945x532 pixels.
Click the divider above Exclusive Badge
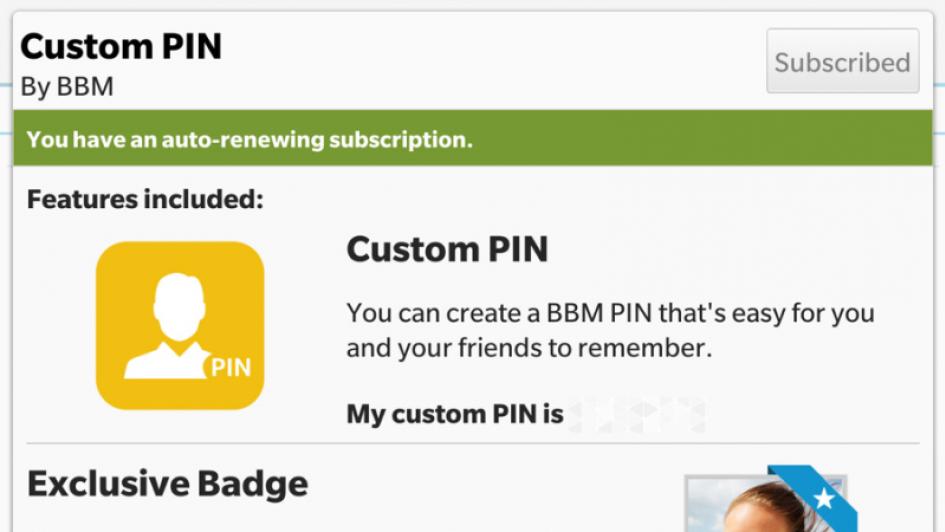coord(472,443)
